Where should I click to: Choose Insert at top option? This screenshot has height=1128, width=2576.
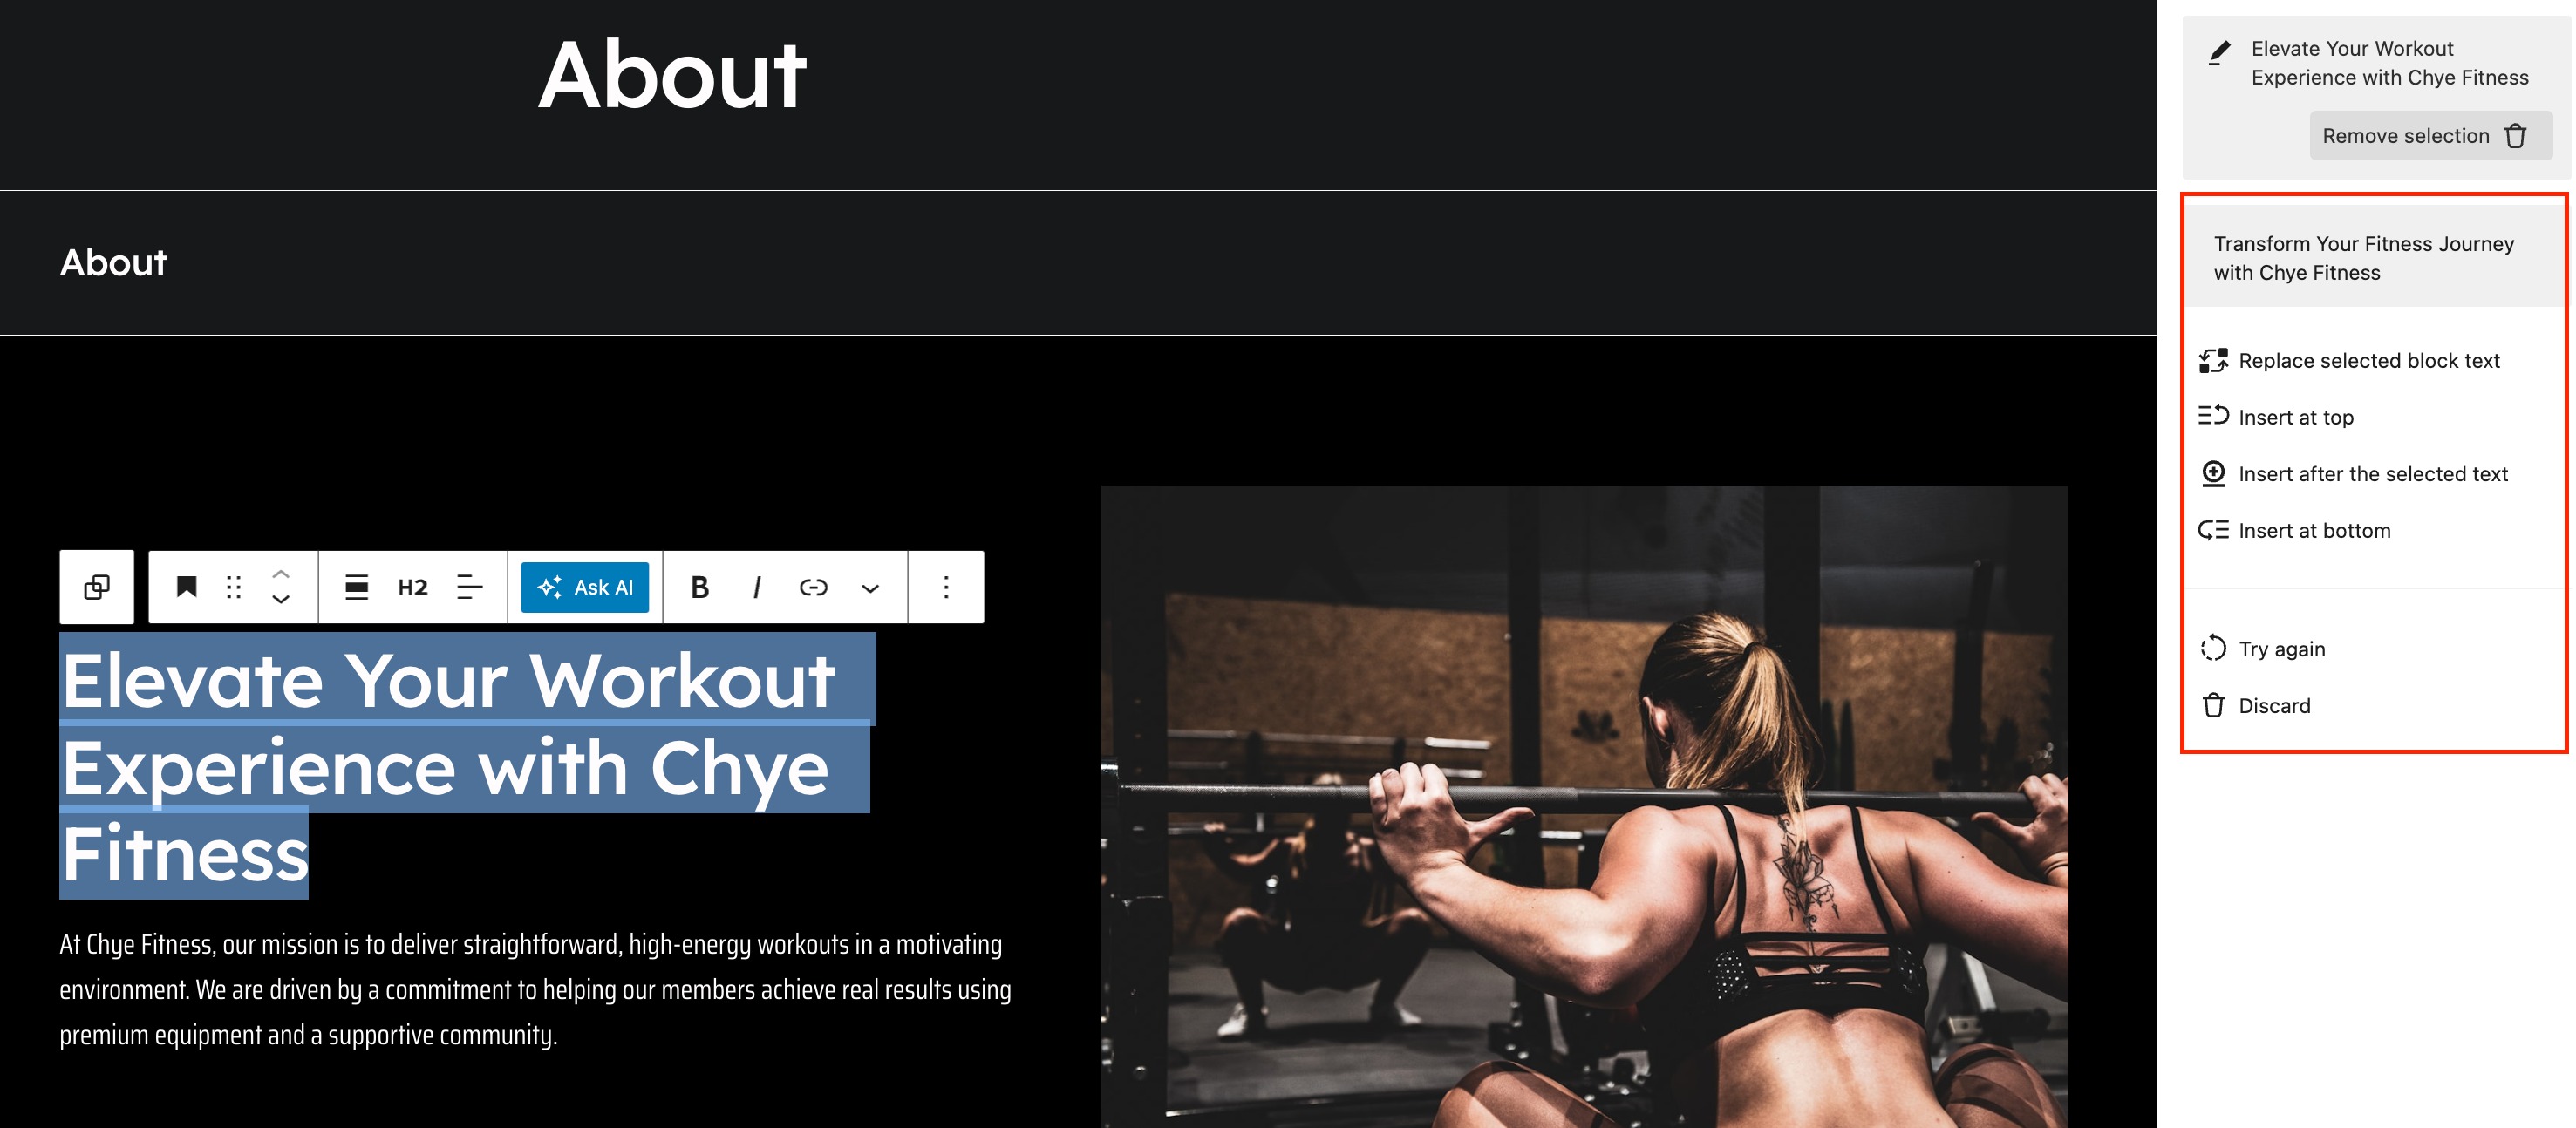2296,417
